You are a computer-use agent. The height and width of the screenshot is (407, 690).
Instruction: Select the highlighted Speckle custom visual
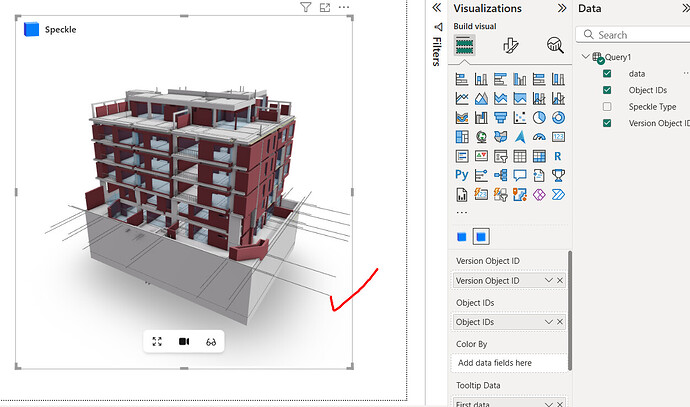pyautogui.click(x=481, y=237)
